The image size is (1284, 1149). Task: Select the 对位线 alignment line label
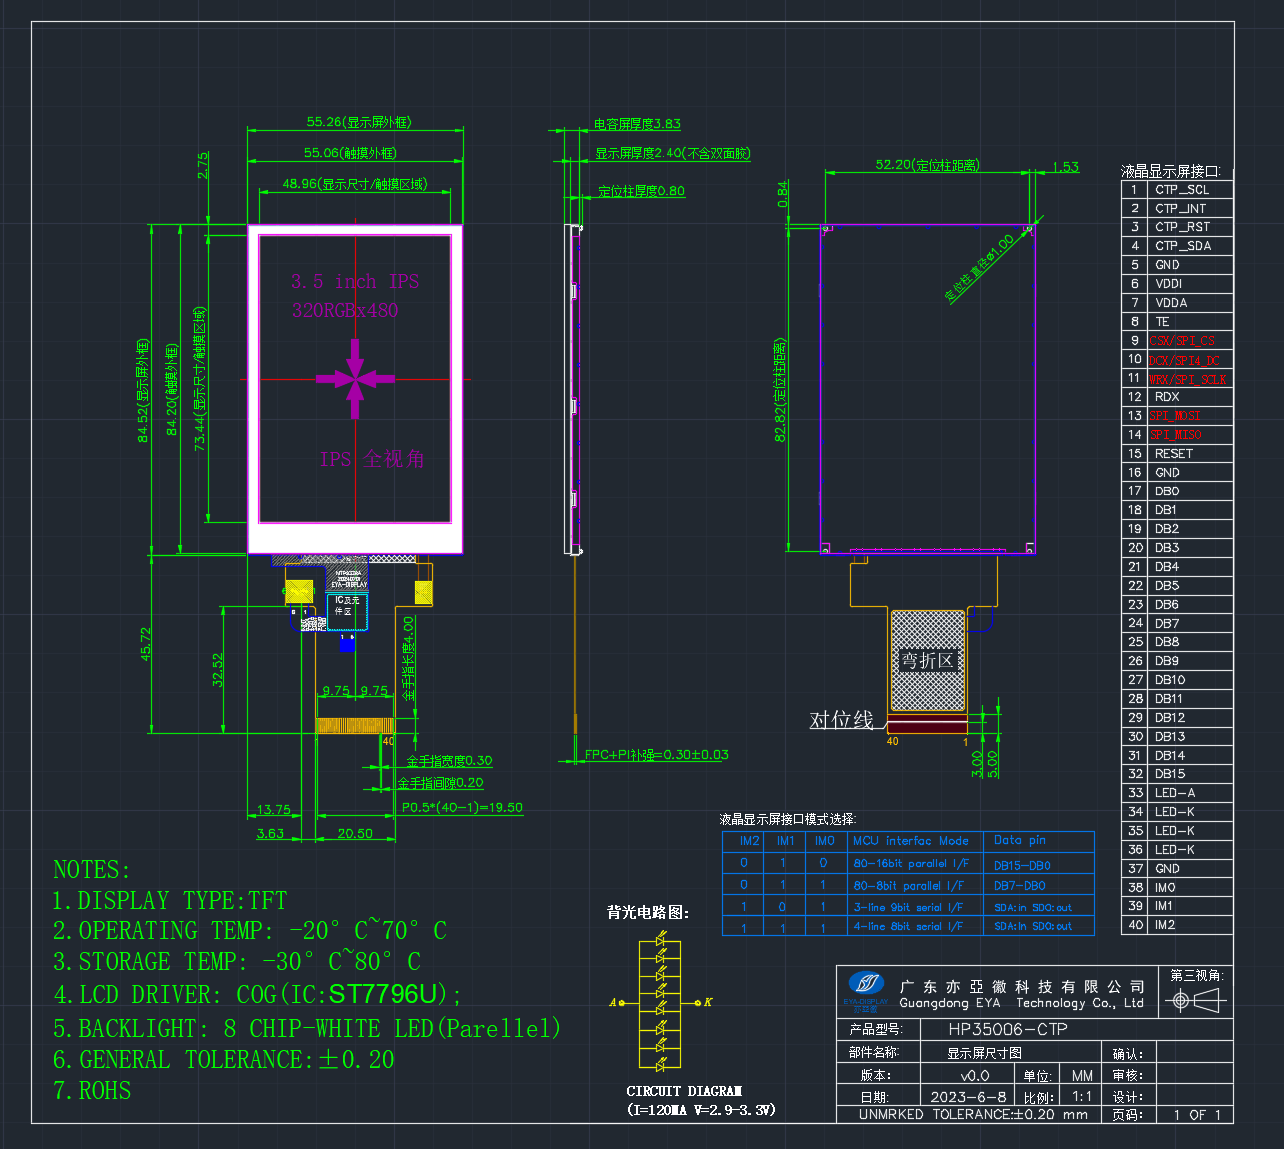click(842, 720)
